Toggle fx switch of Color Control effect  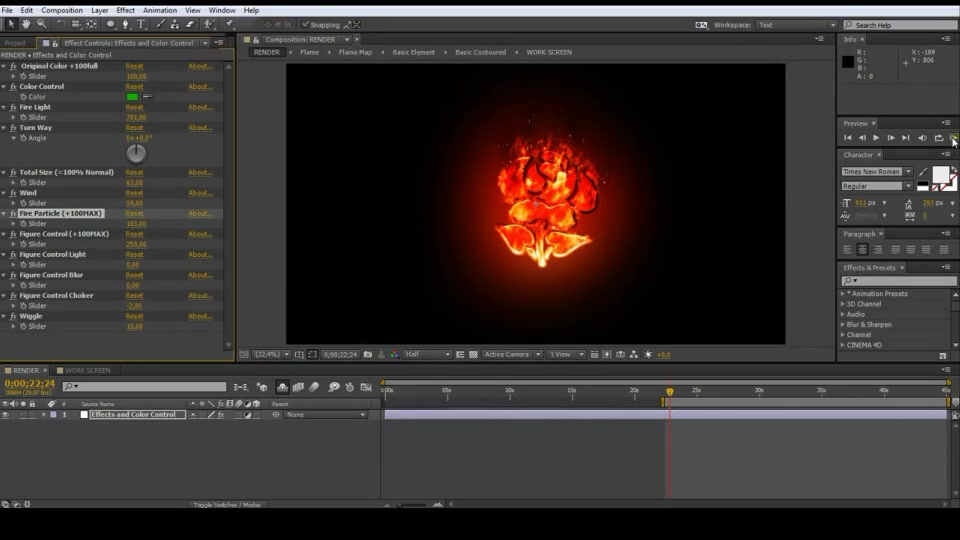point(13,86)
